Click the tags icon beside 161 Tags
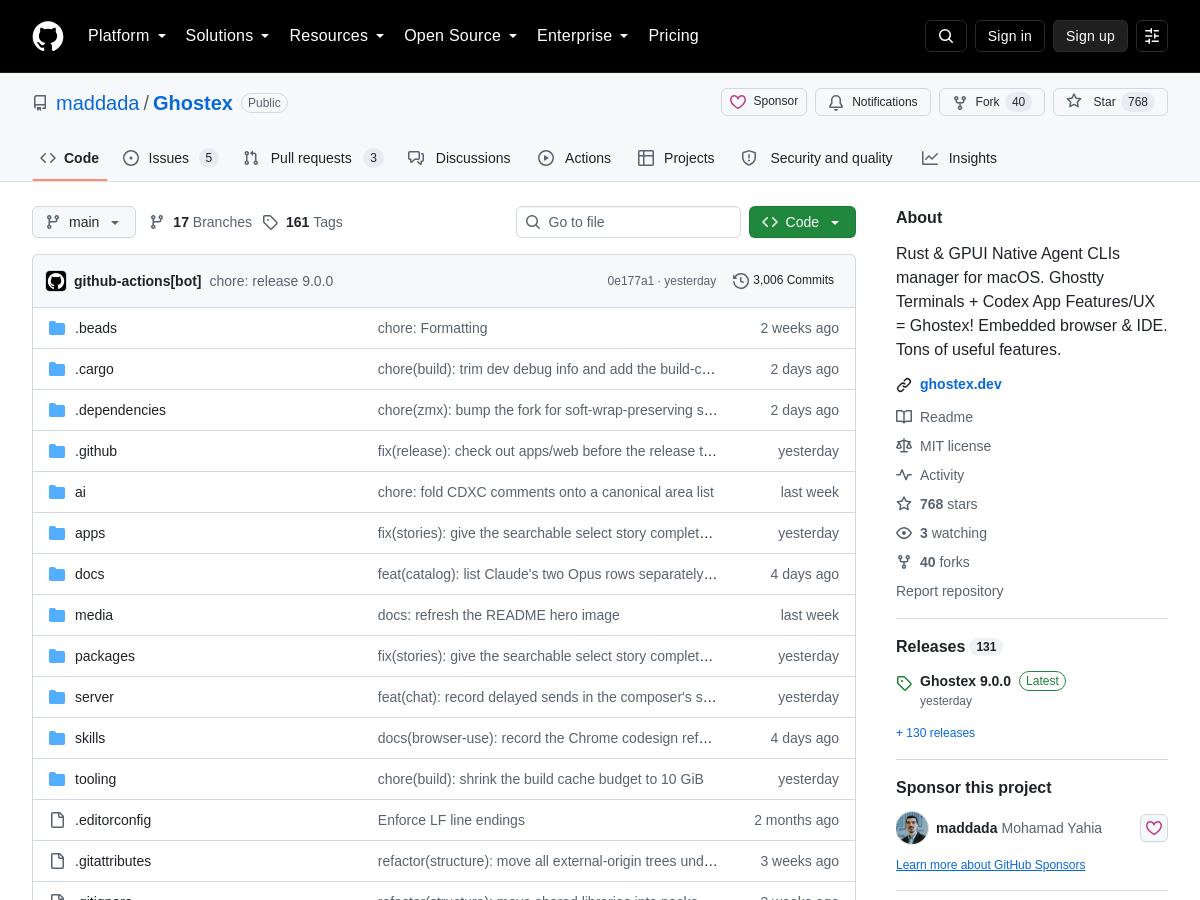This screenshot has height=900, width=1200. pos(270,222)
